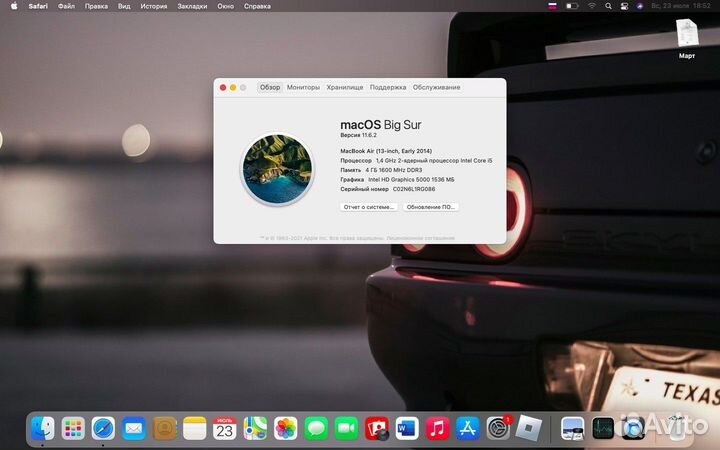Click the Intel HD Graphics 5000 value

(x=411, y=180)
